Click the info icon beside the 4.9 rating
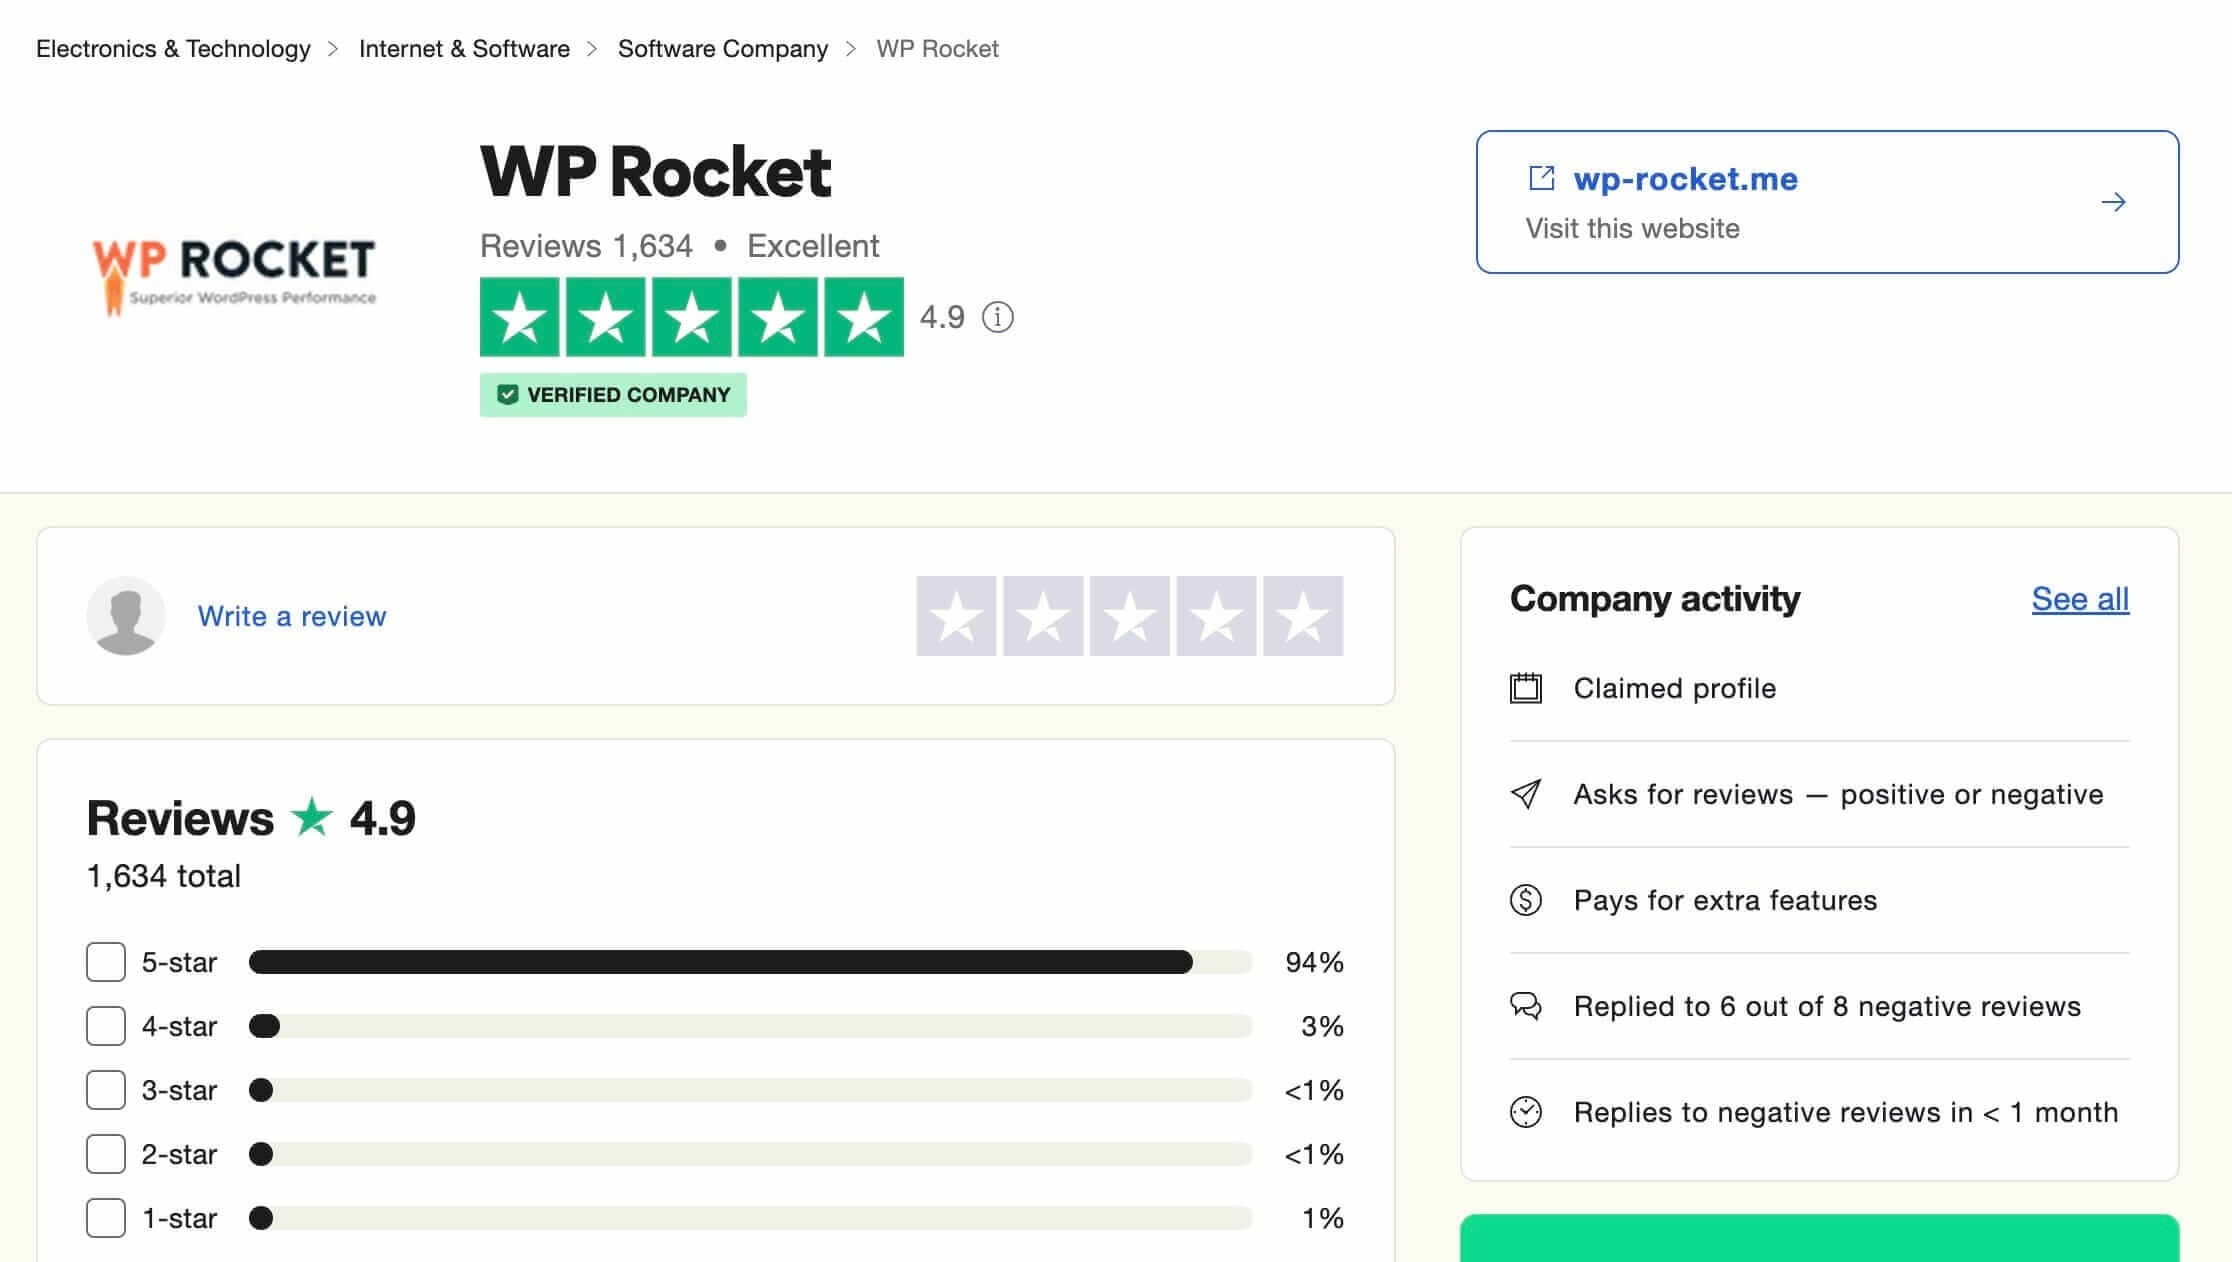 click(x=998, y=317)
